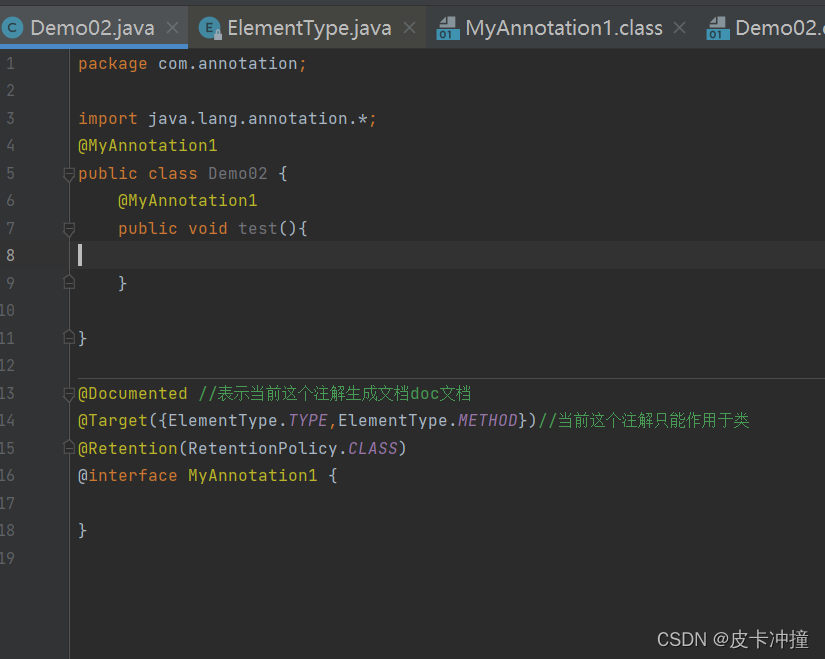Image resolution: width=825 pixels, height=659 pixels.
Task: Collapse the test() method fold marker on line 7
Action: click(x=69, y=229)
